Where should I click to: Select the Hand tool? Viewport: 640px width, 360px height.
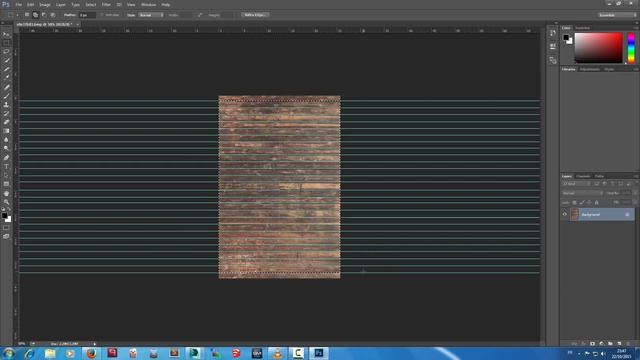[x=6, y=193]
